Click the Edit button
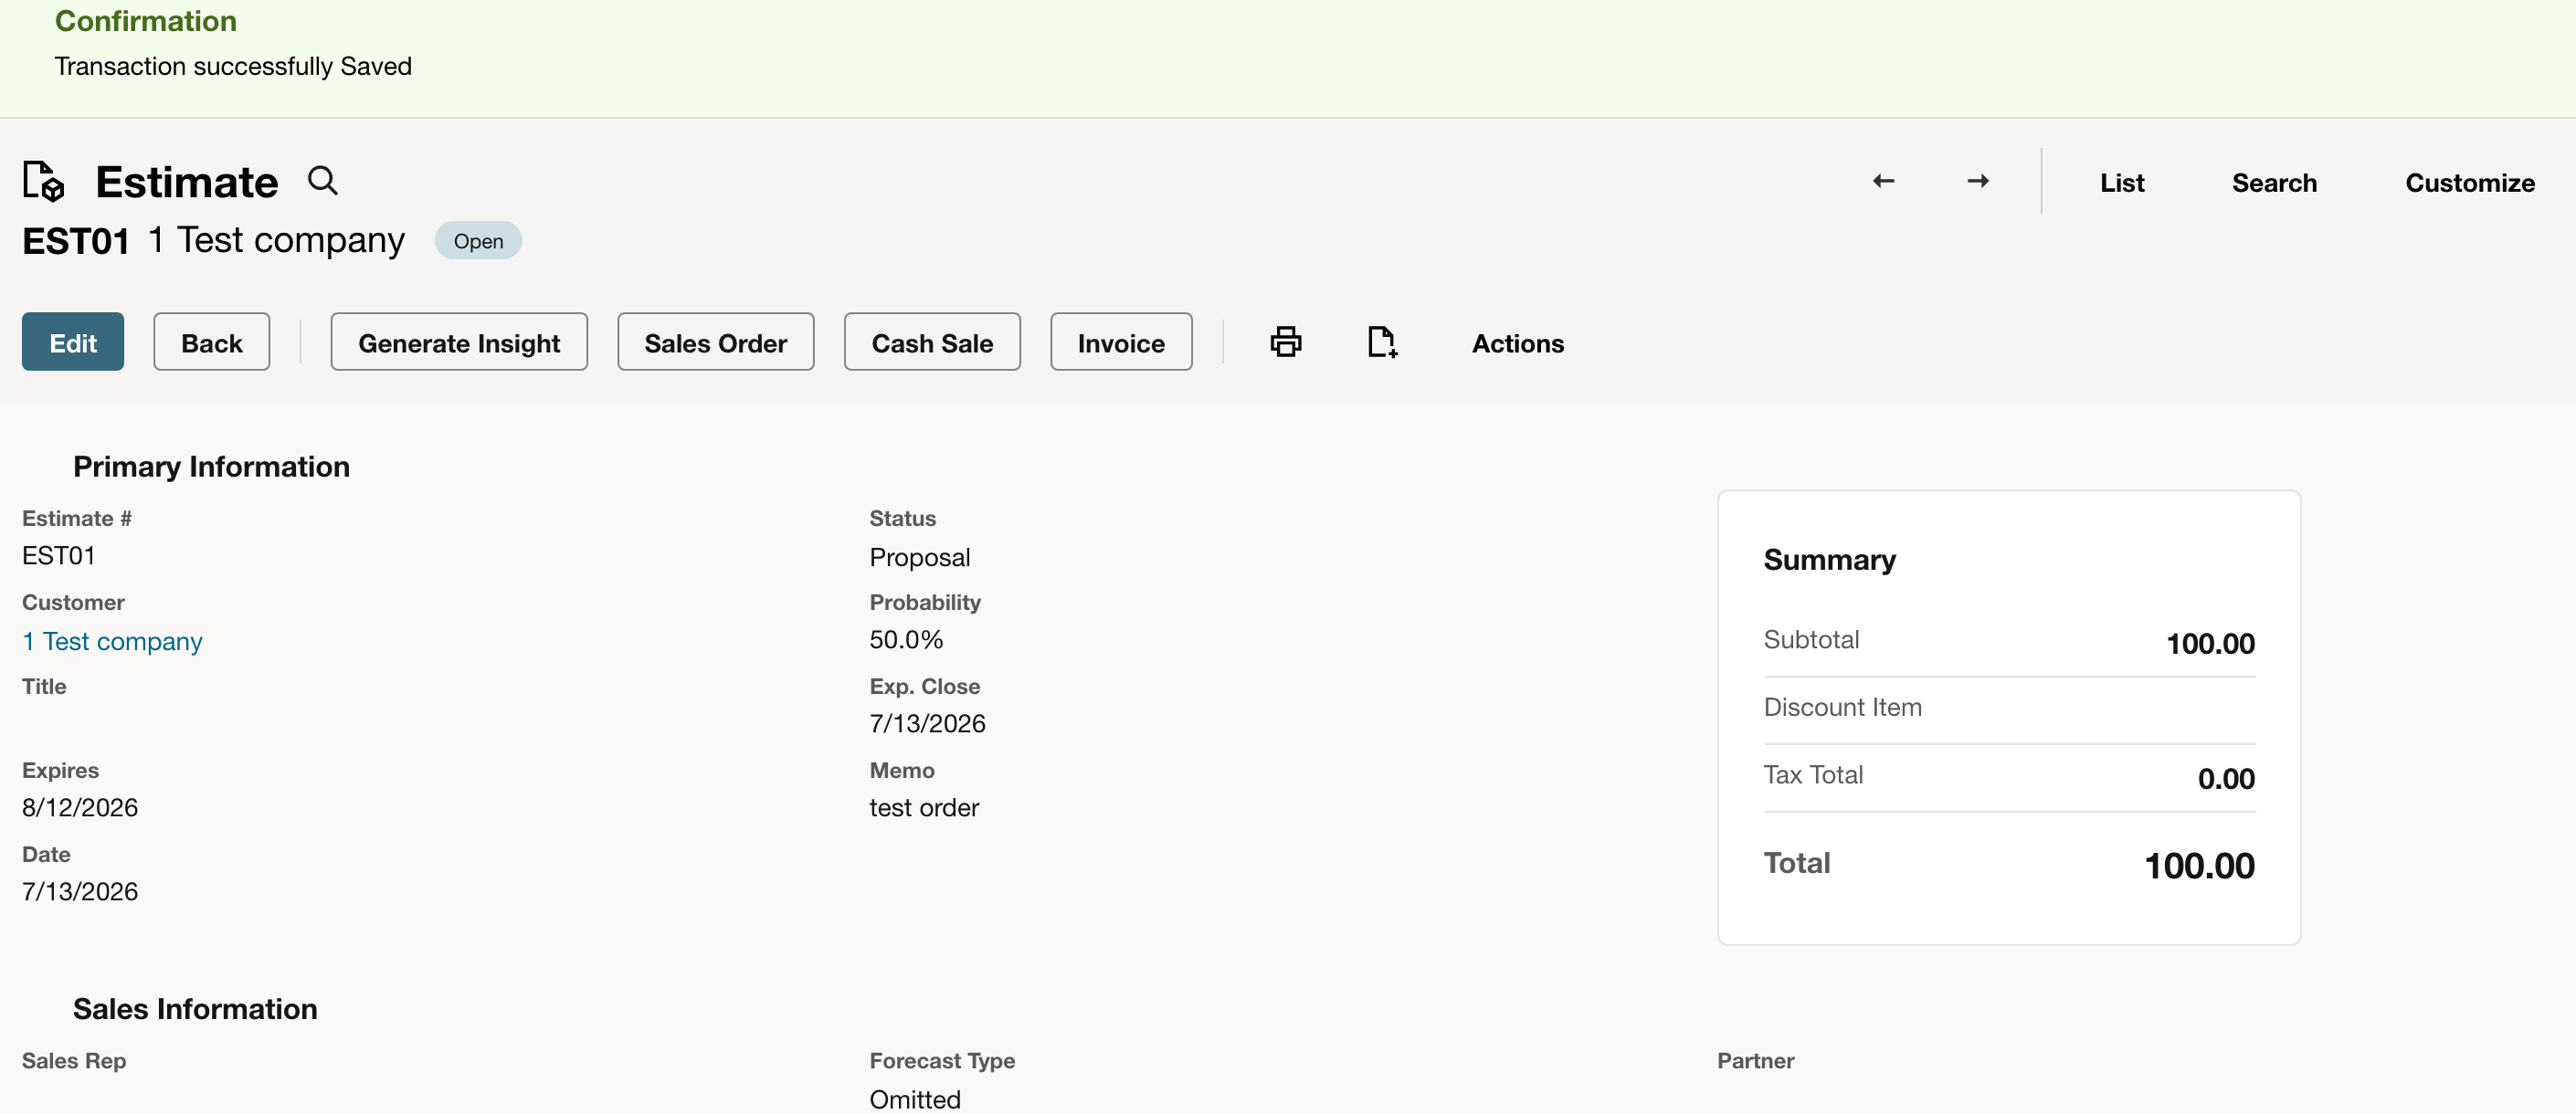This screenshot has width=2576, height=1114. coord(73,342)
